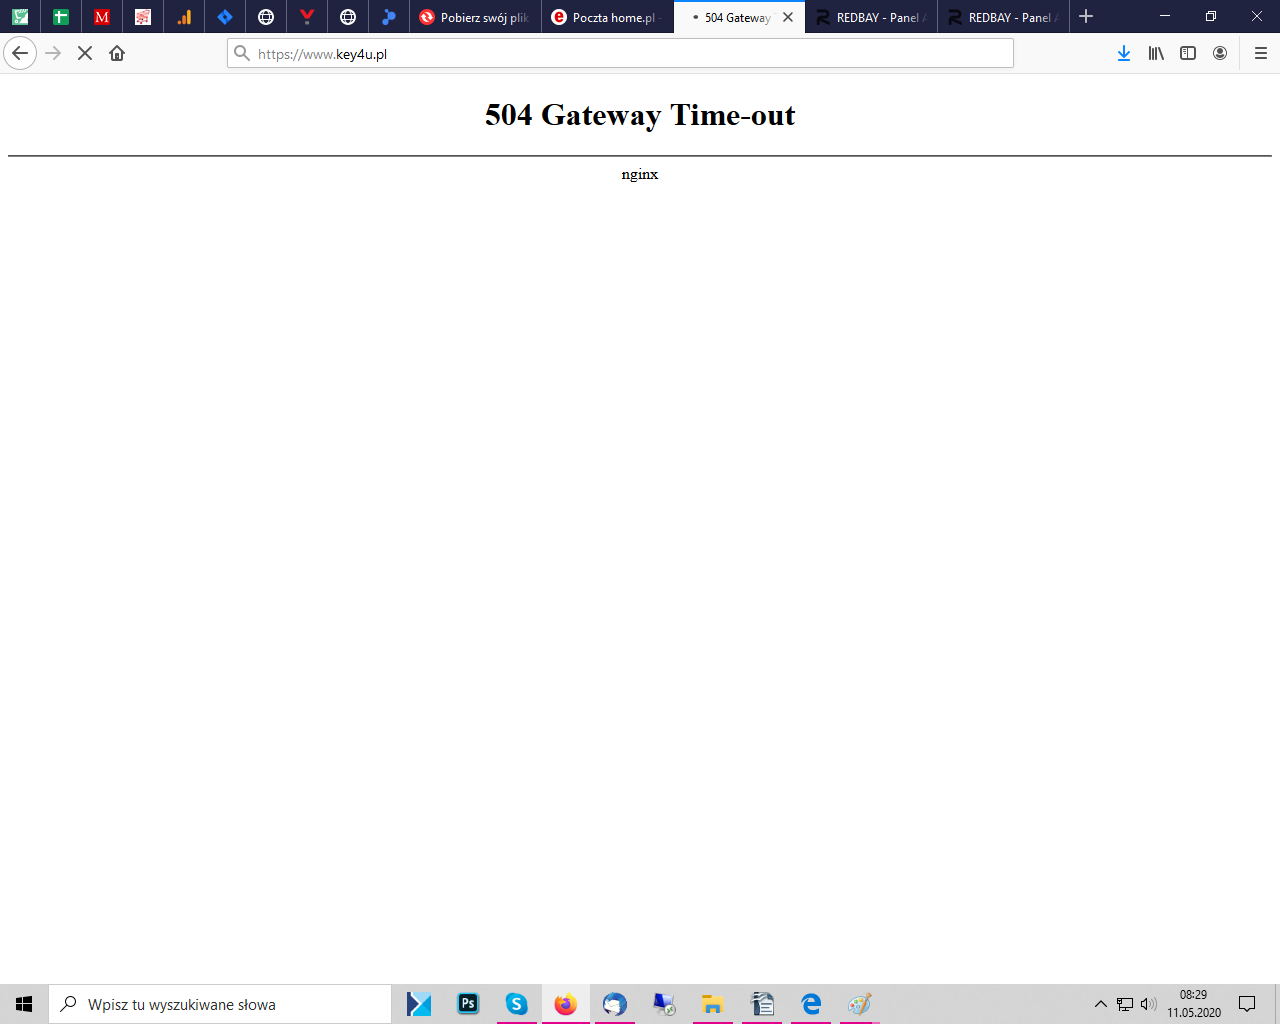This screenshot has height=1024, width=1280.
Task: Click the Windows taskbar search box
Action: tap(220, 1004)
